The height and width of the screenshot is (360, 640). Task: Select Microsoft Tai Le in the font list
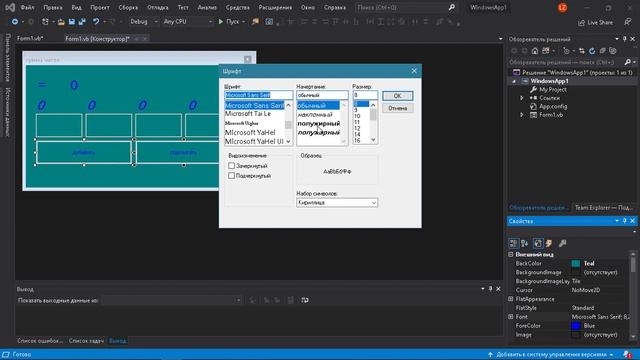(x=248, y=114)
